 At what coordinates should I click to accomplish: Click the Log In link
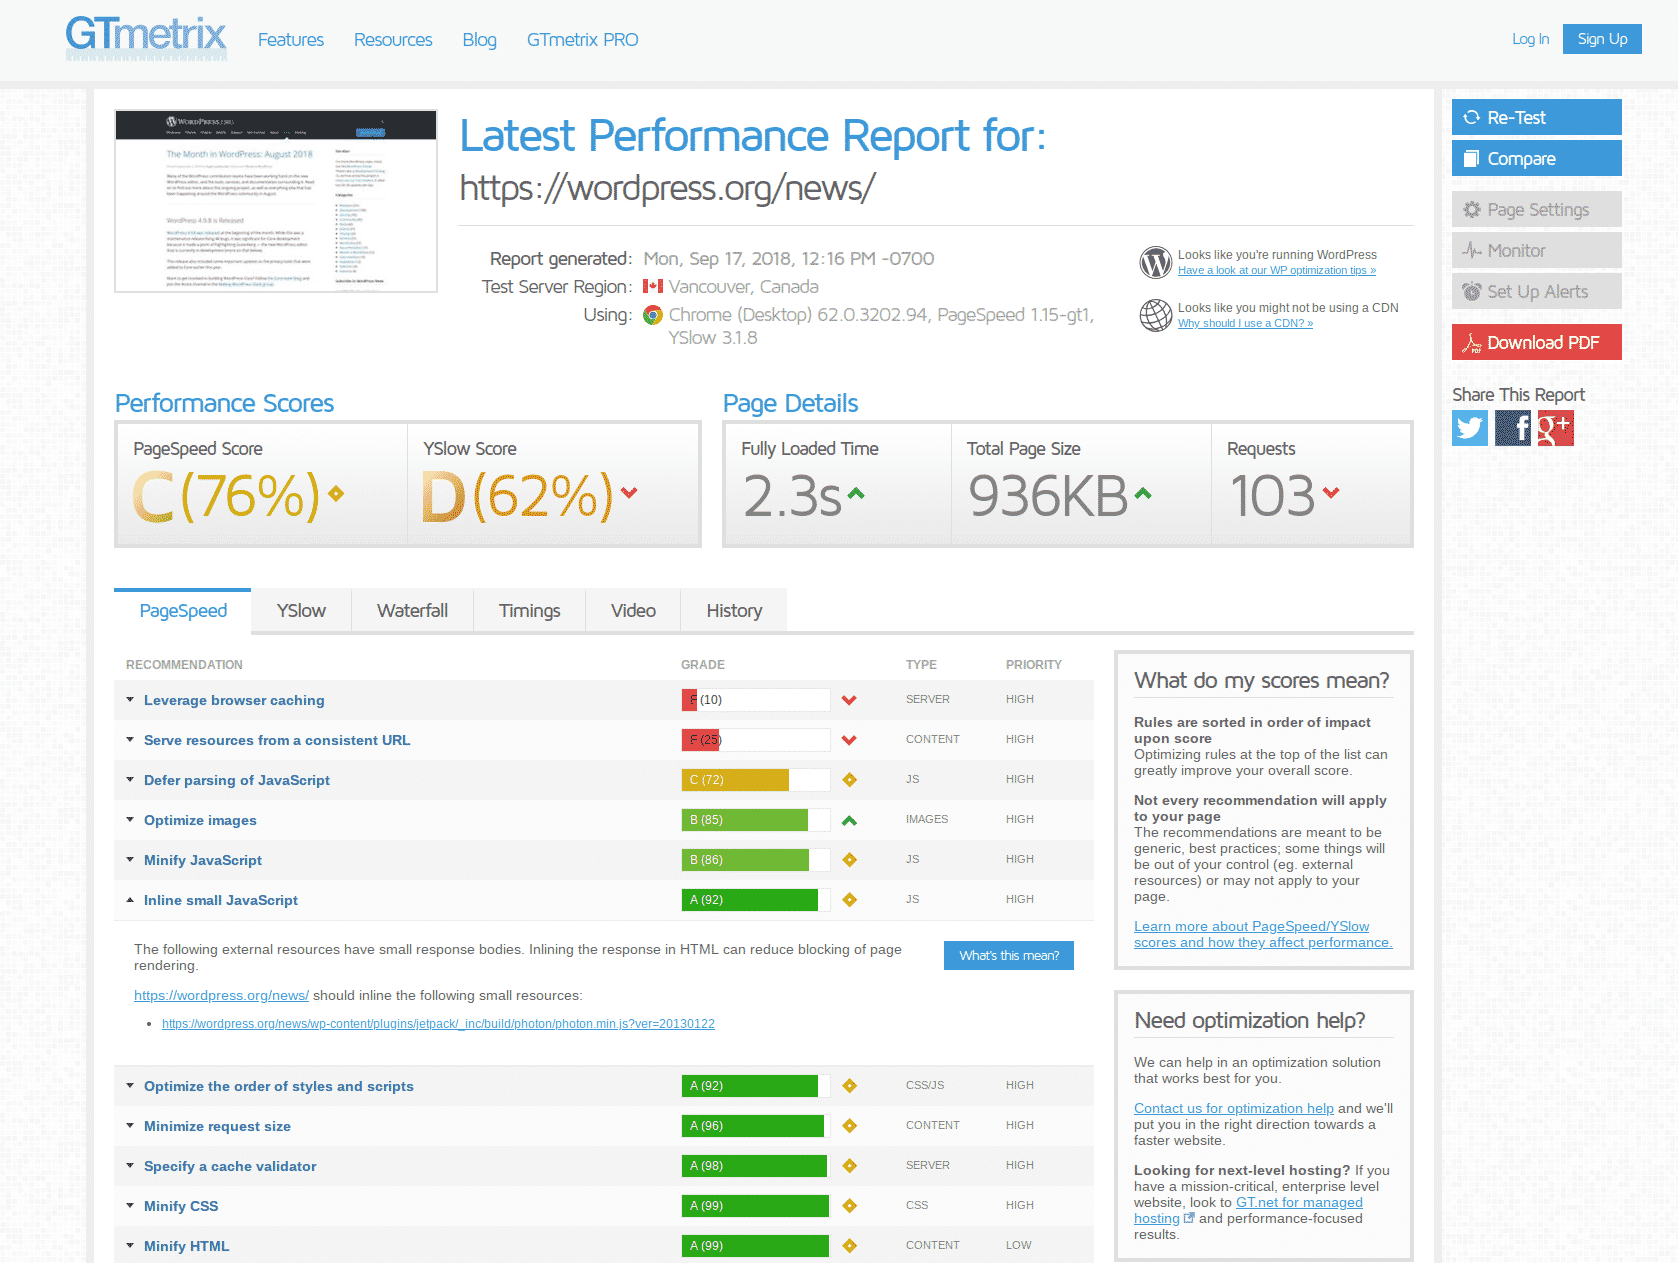(x=1530, y=39)
